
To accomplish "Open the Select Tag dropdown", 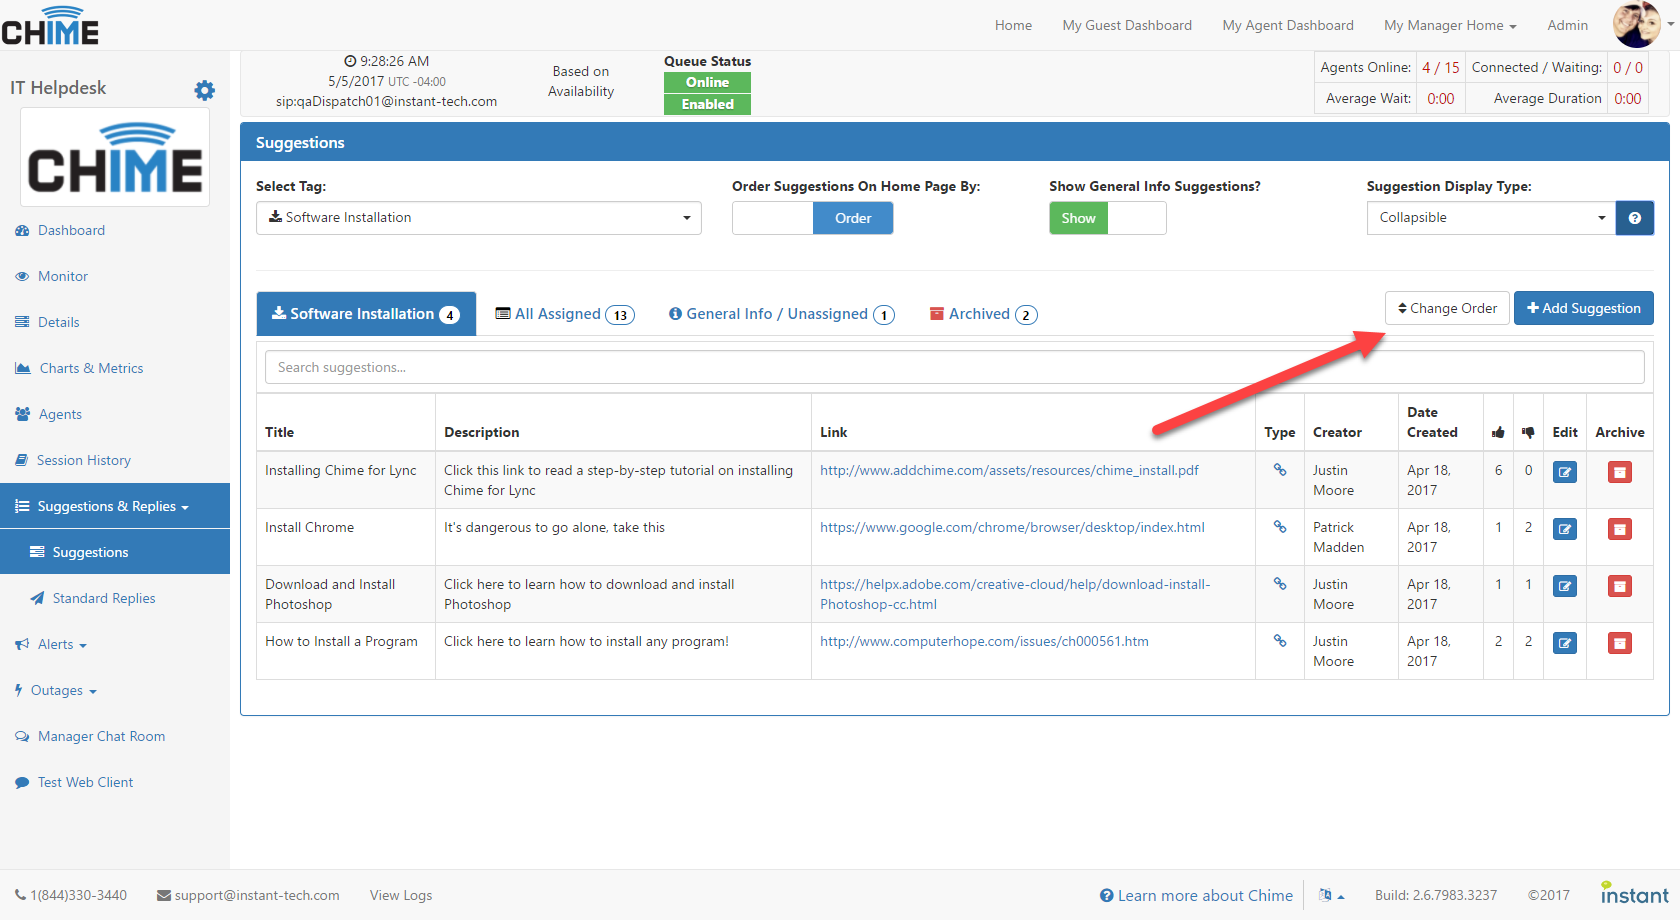I will [478, 218].
